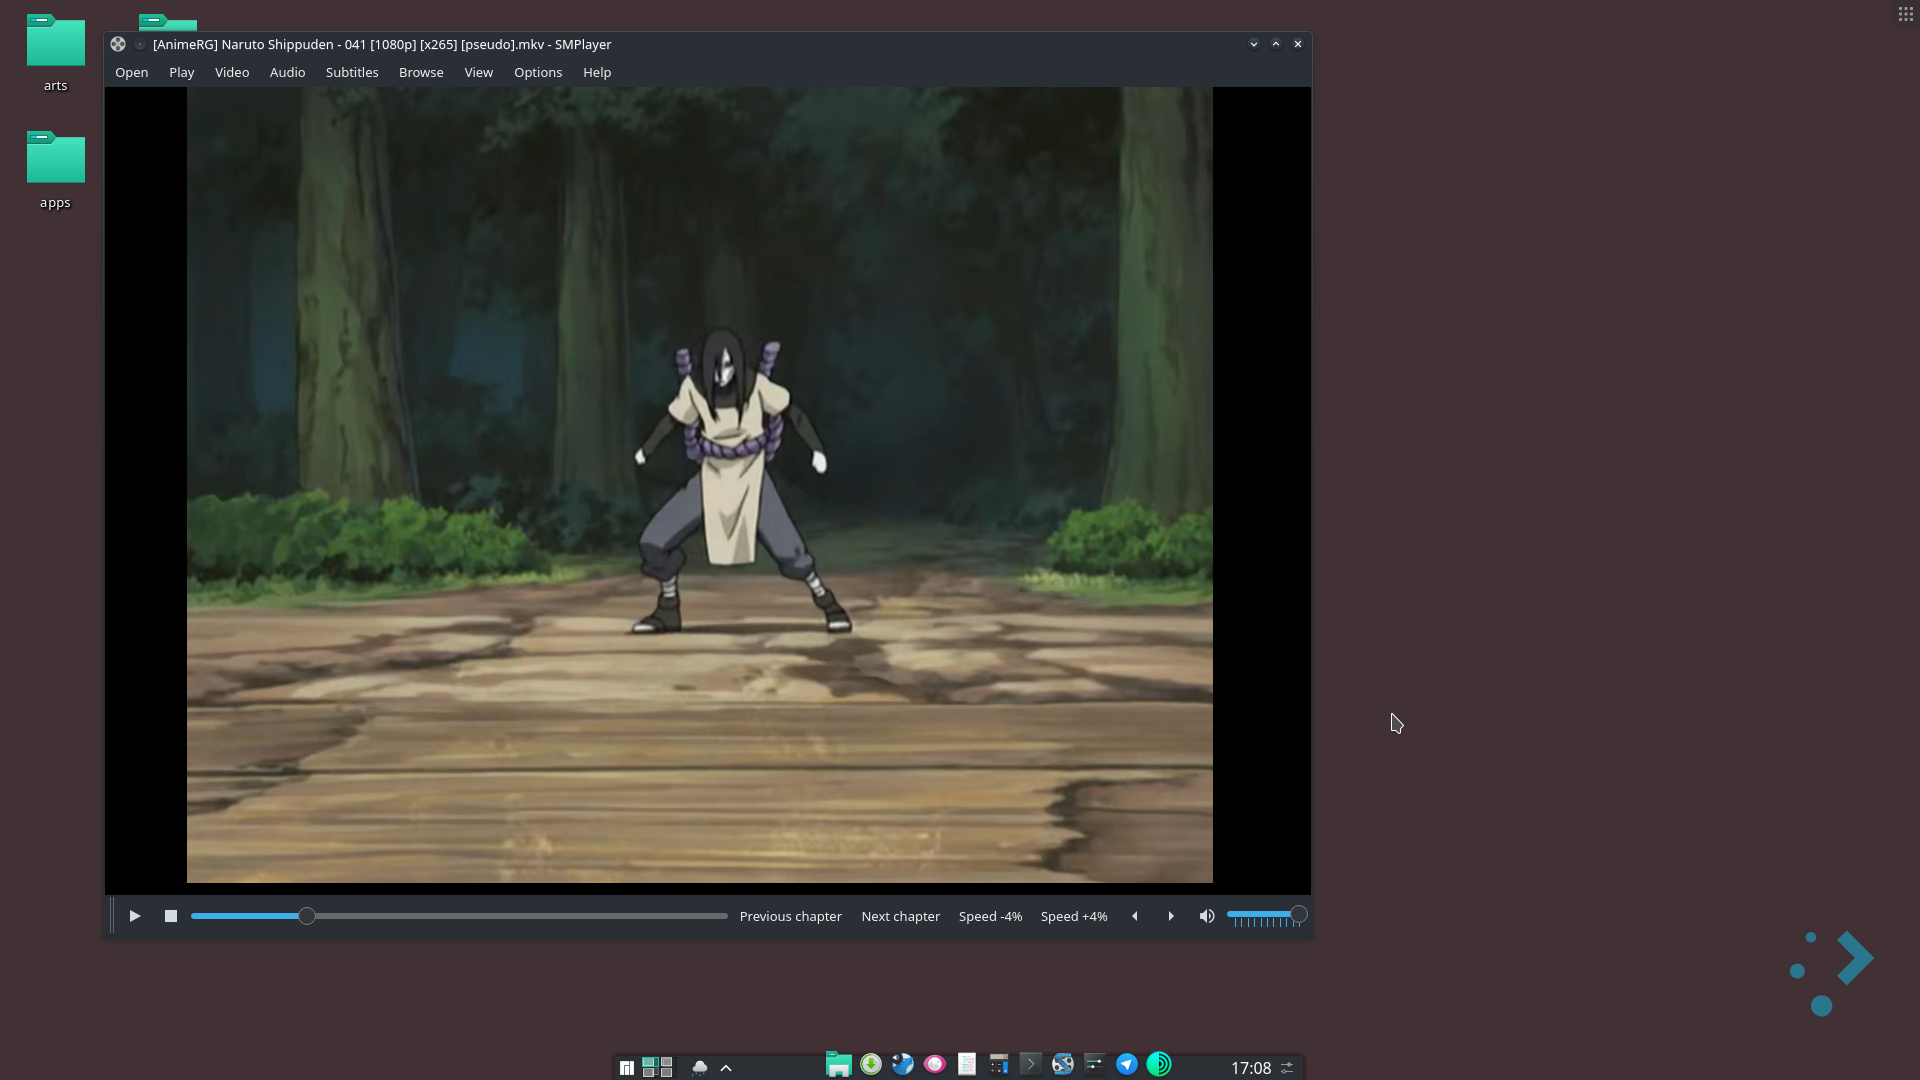1920x1080 pixels.
Task: Expand hidden system tray icons
Action: pyautogui.click(x=726, y=1067)
